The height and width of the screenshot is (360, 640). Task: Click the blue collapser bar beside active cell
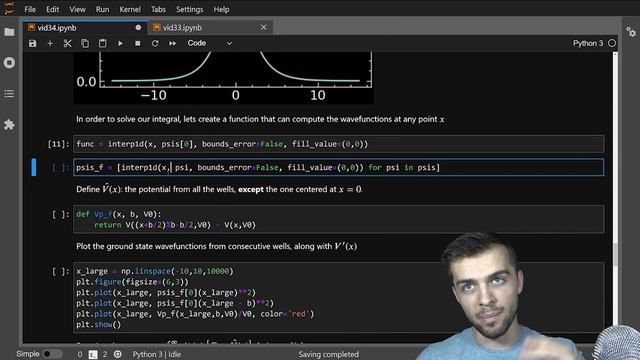pos(34,167)
